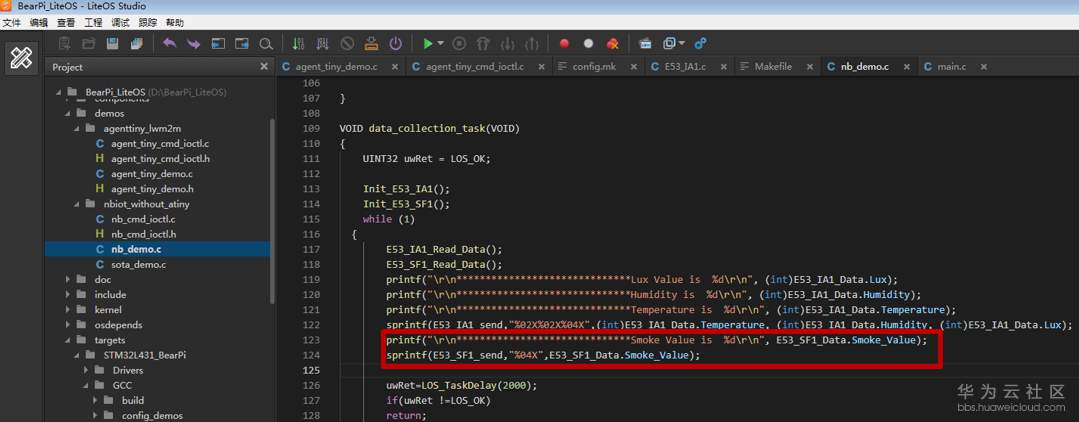Click the Open Folder toolbar icon
The width and height of the screenshot is (1079, 422).
(x=88, y=43)
